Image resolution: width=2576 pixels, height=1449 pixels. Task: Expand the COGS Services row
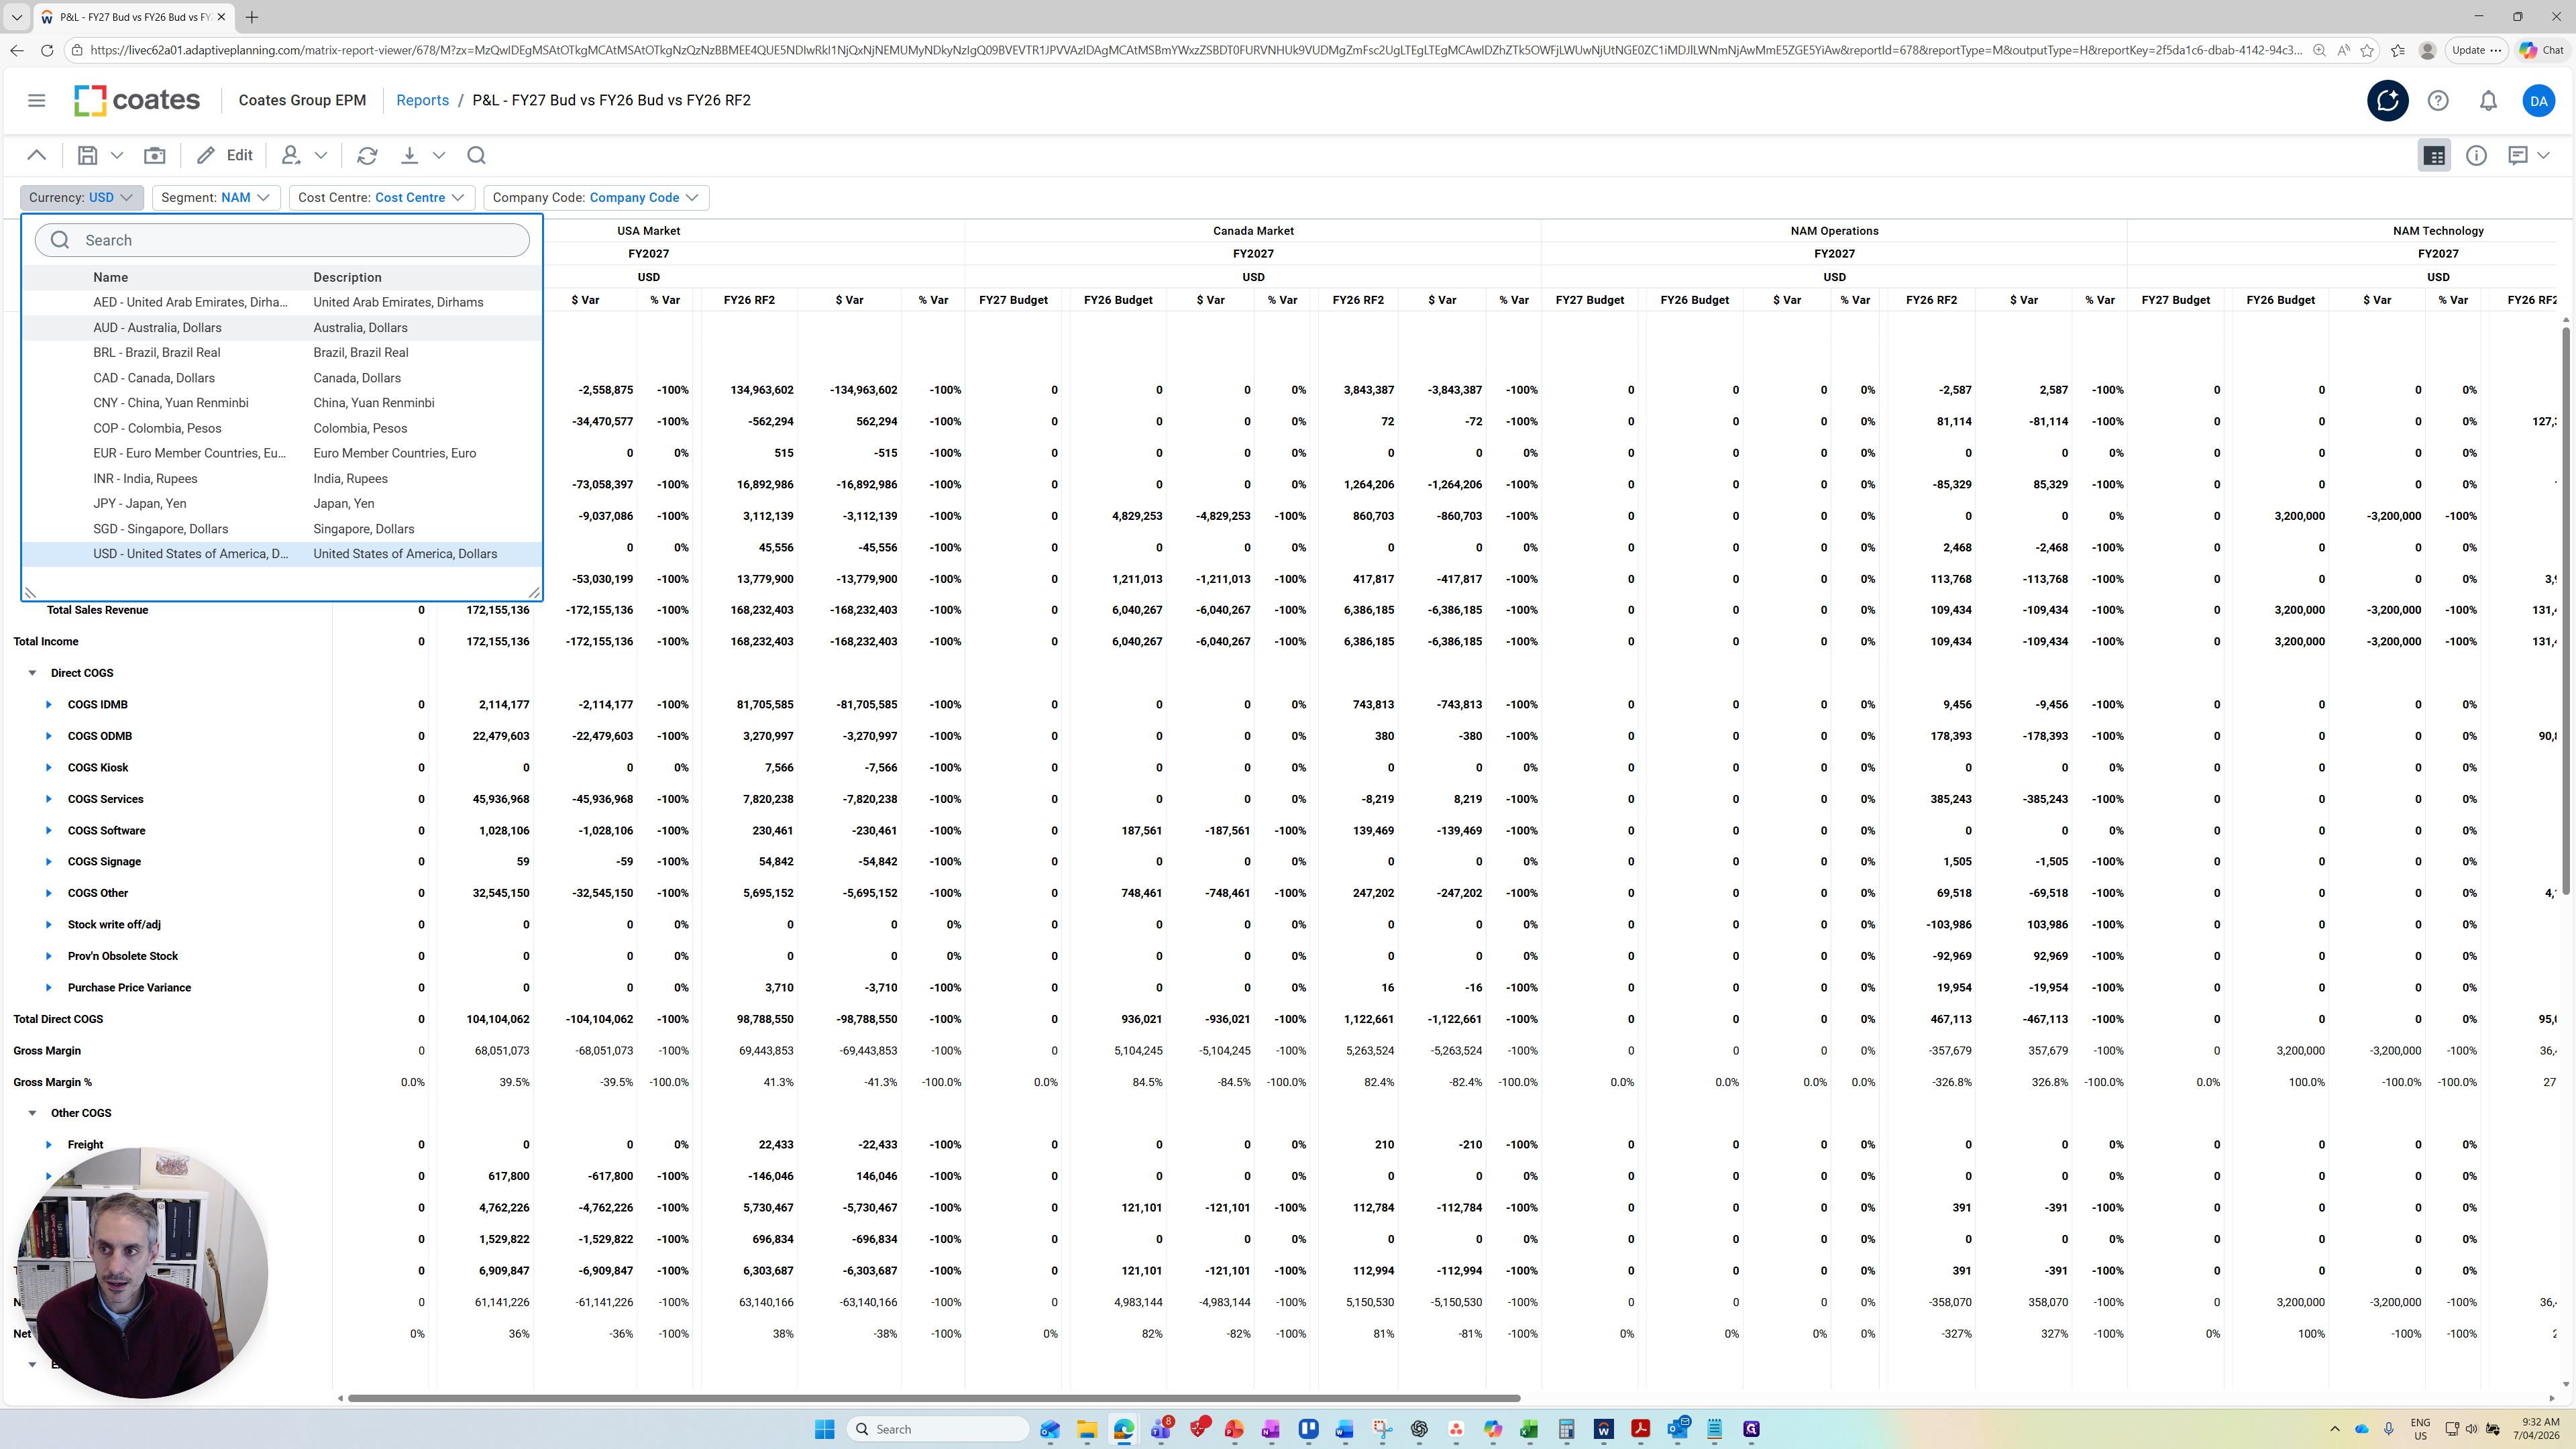[x=48, y=799]
